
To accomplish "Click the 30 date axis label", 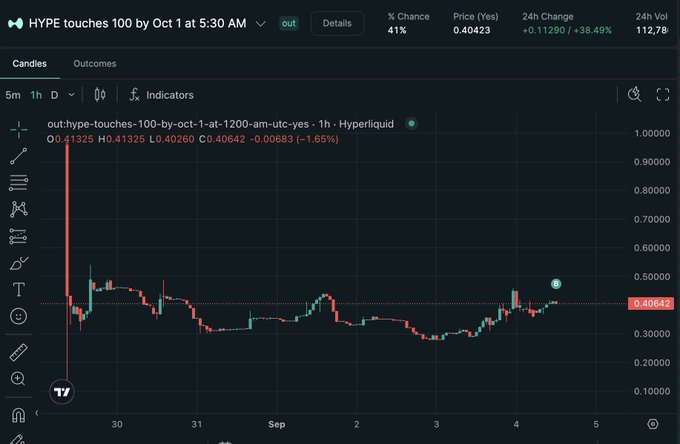I will tap(117, 424).
